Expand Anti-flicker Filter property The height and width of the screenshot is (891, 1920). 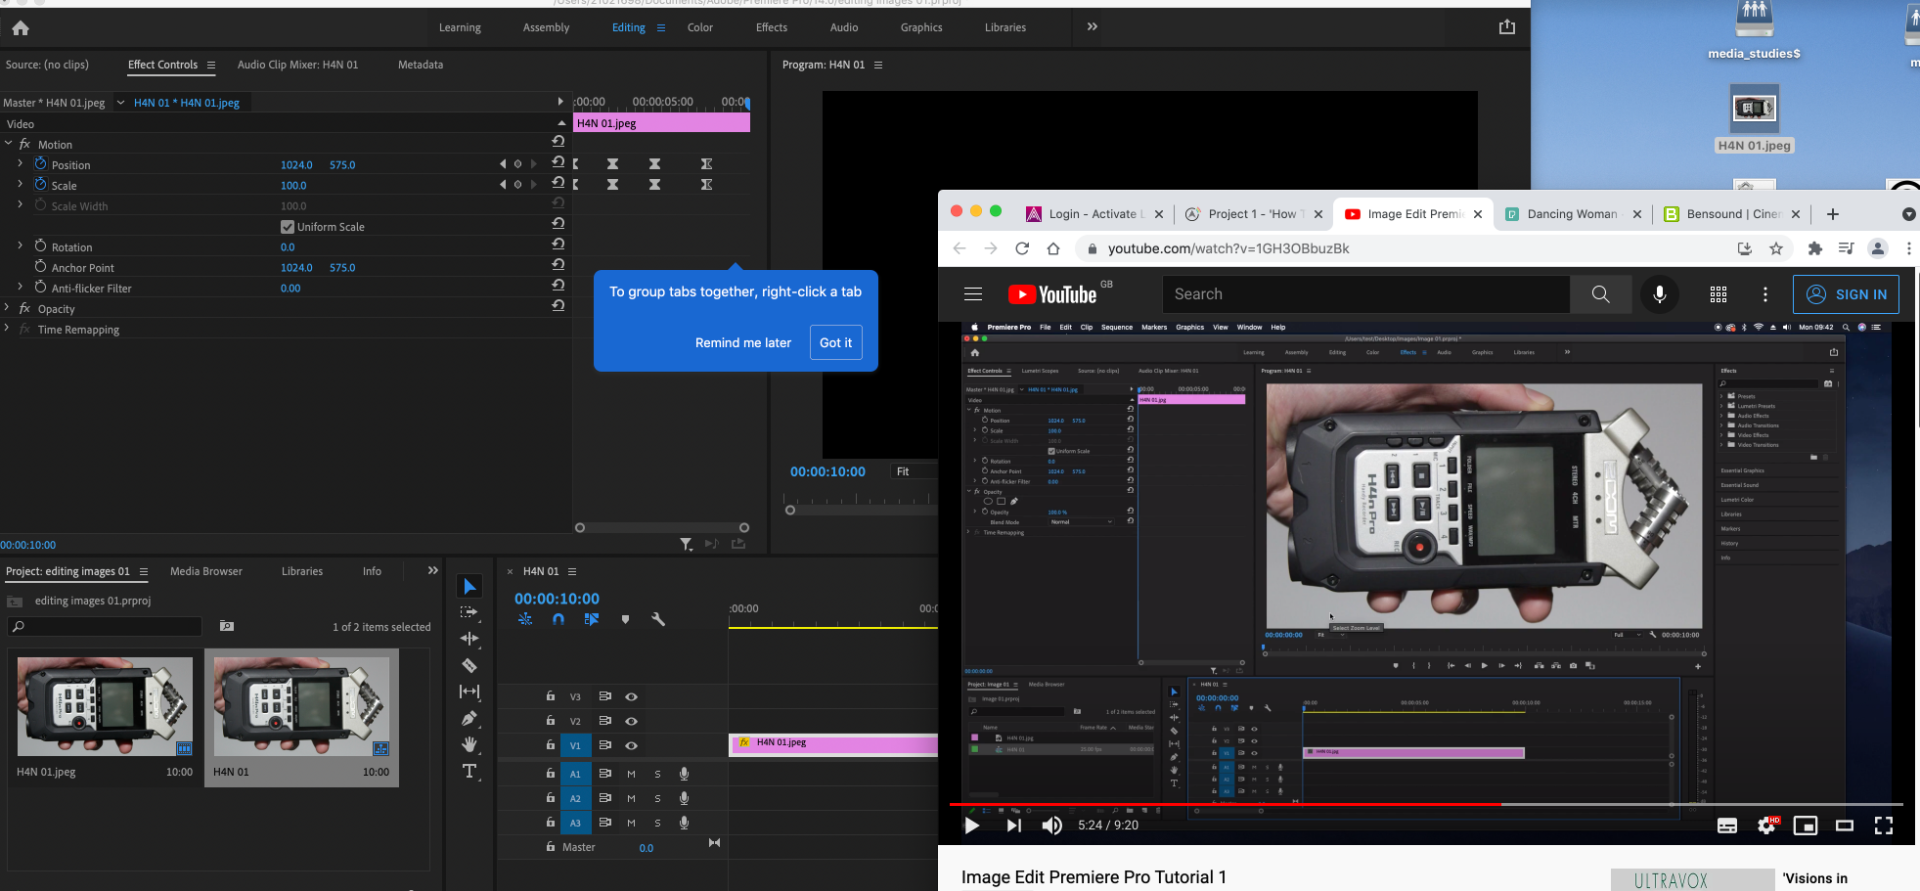[20, 287]
